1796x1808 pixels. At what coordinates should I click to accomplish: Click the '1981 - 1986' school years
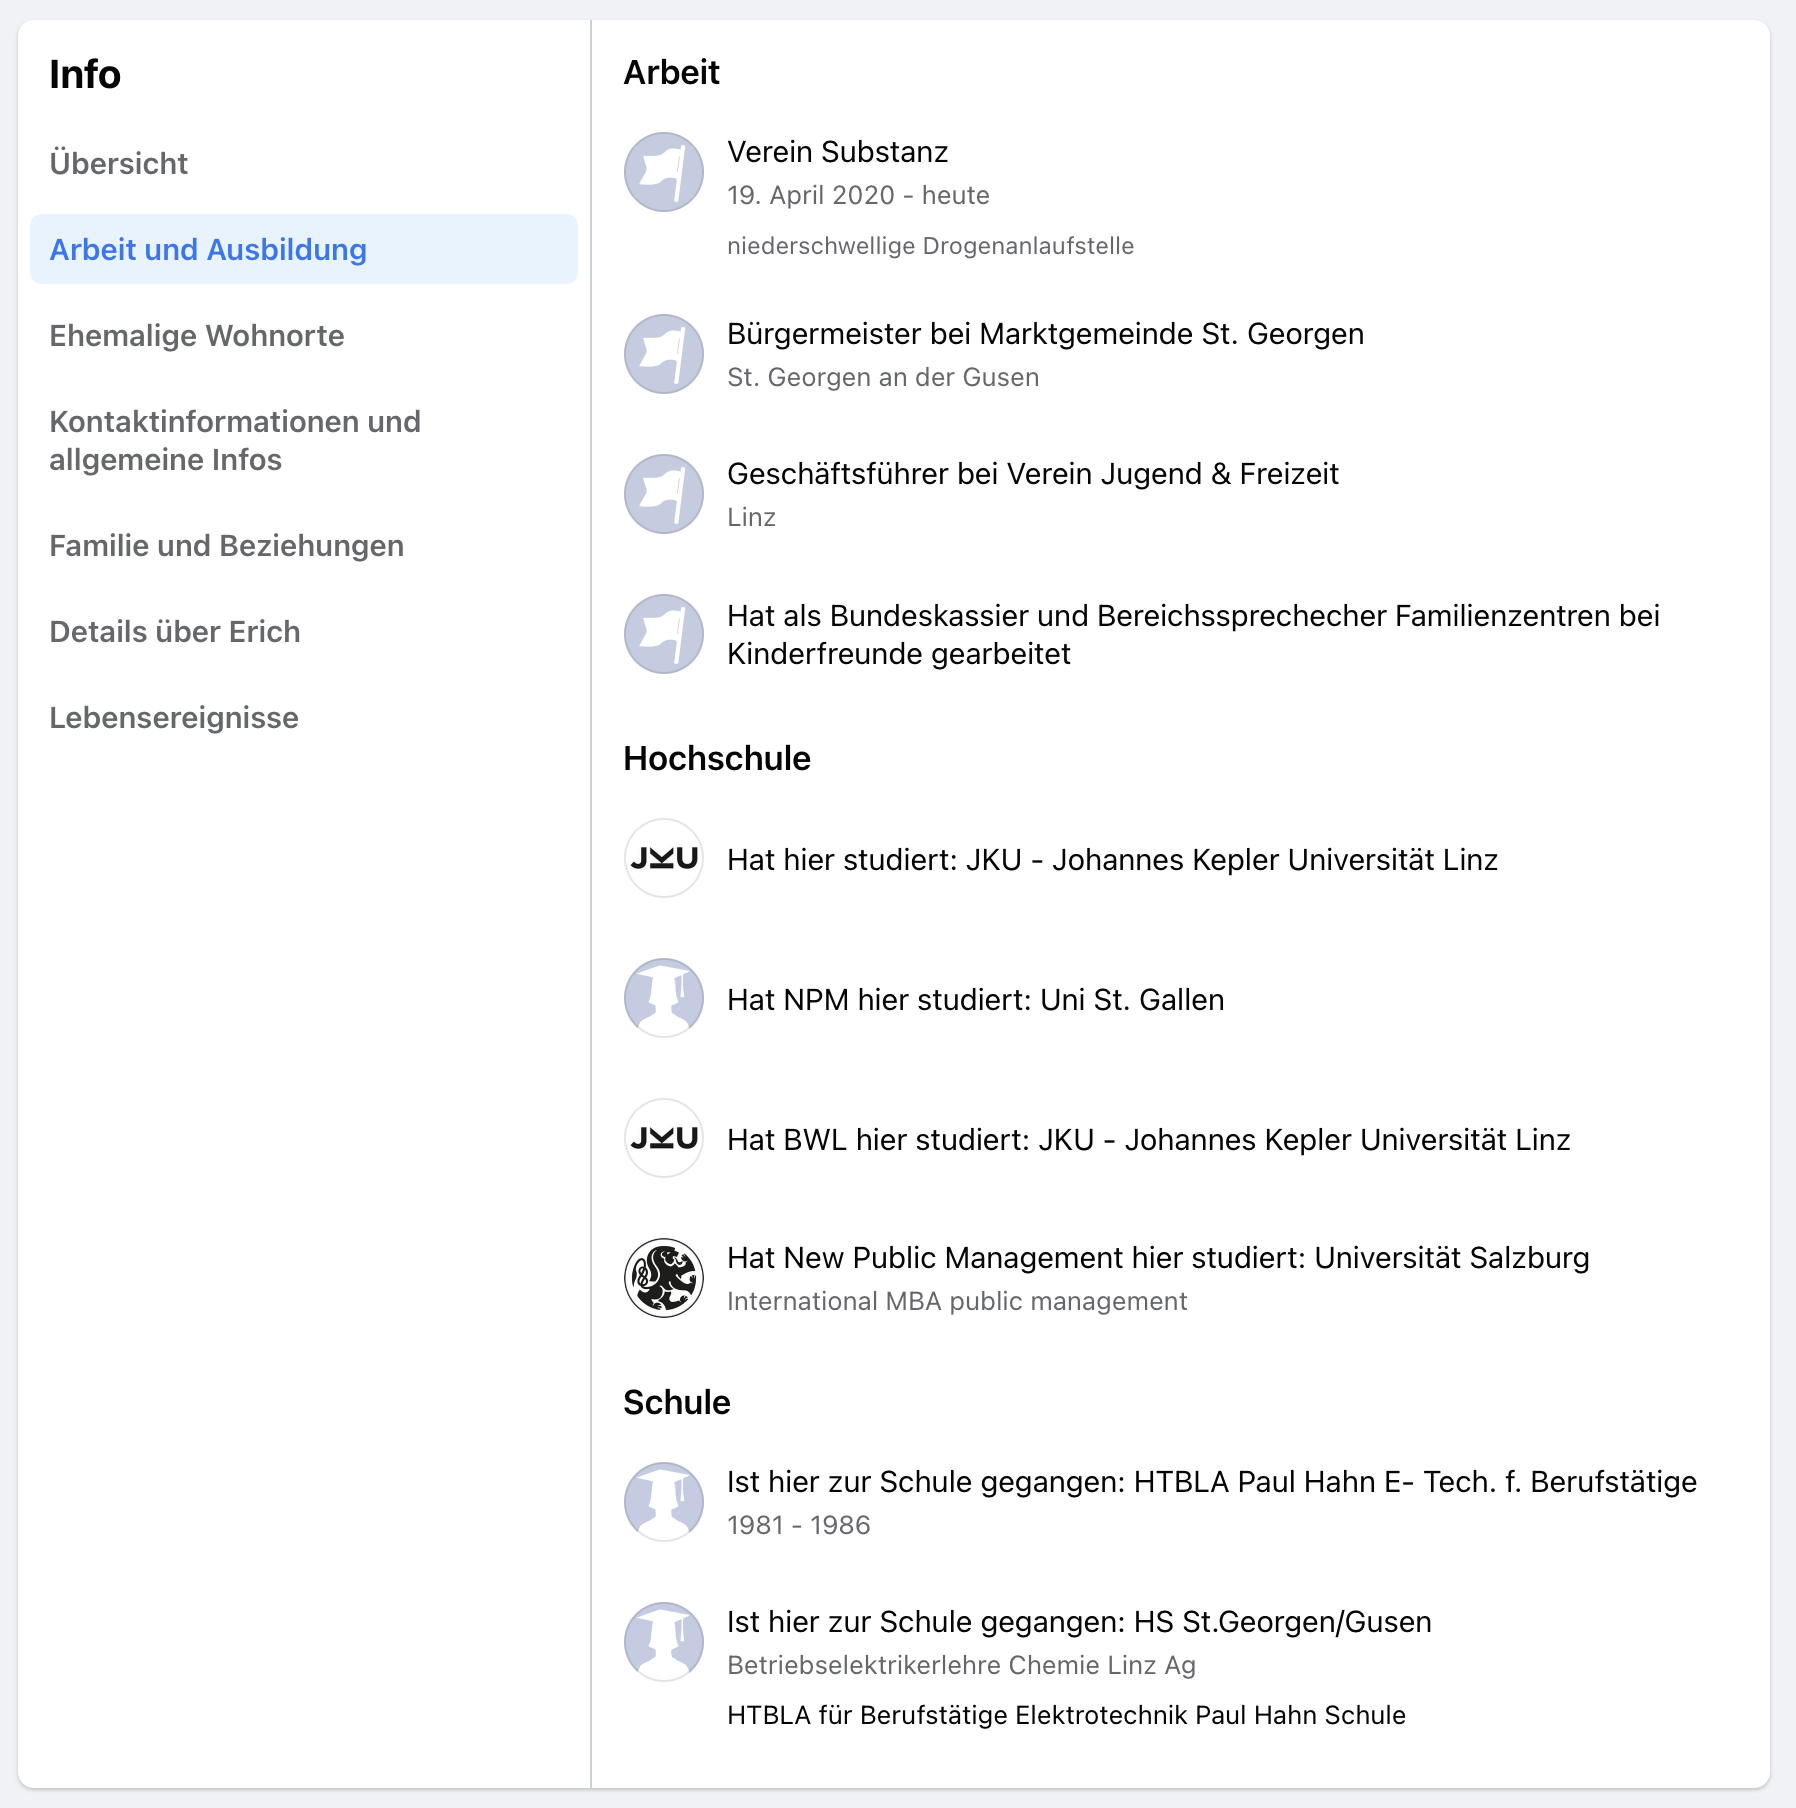(x=798, y=1525)
